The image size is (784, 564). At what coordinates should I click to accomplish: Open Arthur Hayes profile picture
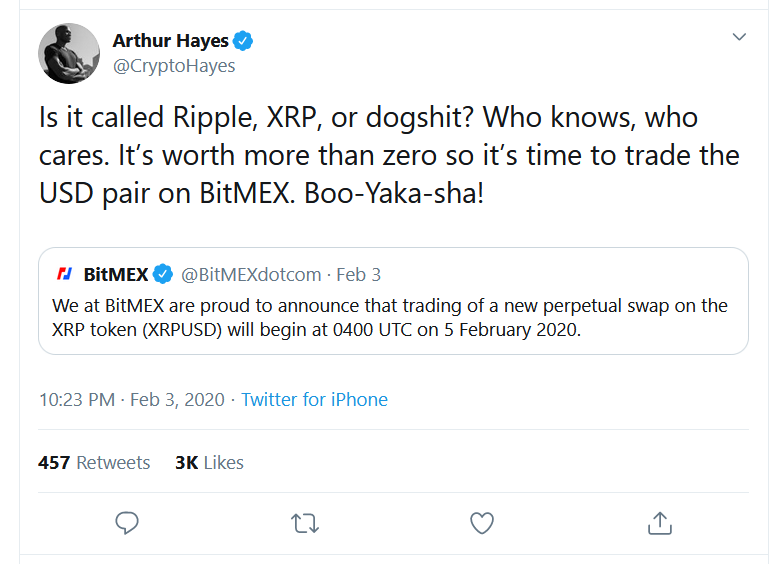tap(69, 52)
